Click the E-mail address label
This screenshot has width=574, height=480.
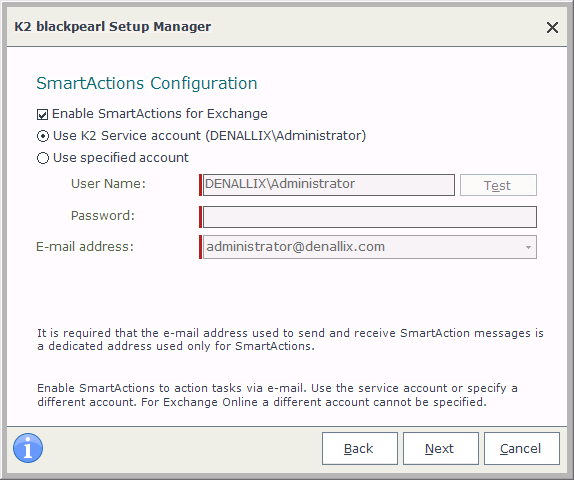(x=85, y=246)
